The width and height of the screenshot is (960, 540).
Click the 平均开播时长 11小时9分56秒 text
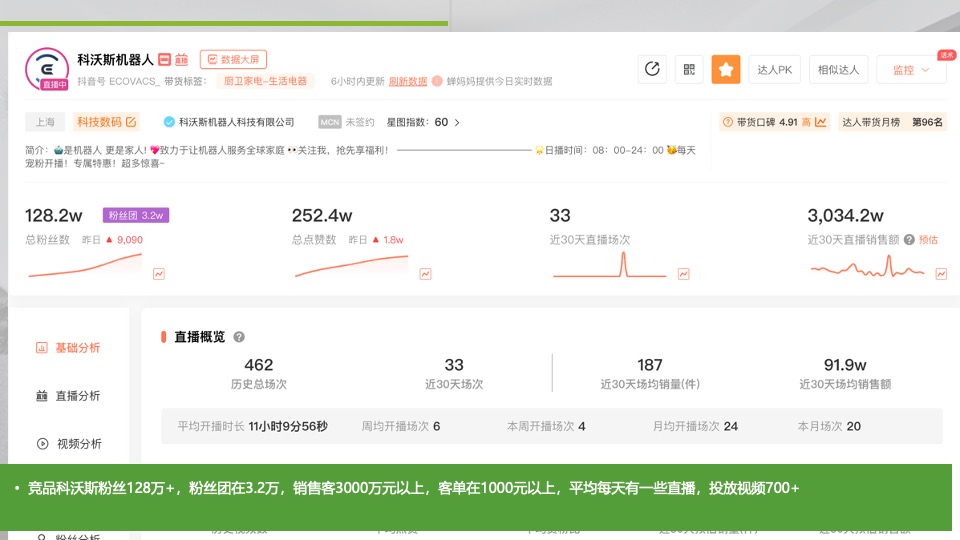[252, 426]
